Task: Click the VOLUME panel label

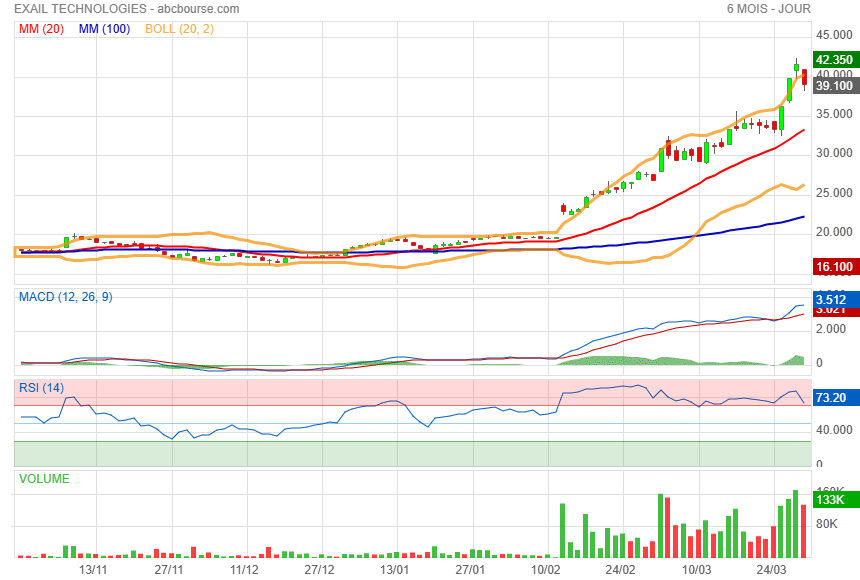Action: pyautogui.click(x=44, y=479)
